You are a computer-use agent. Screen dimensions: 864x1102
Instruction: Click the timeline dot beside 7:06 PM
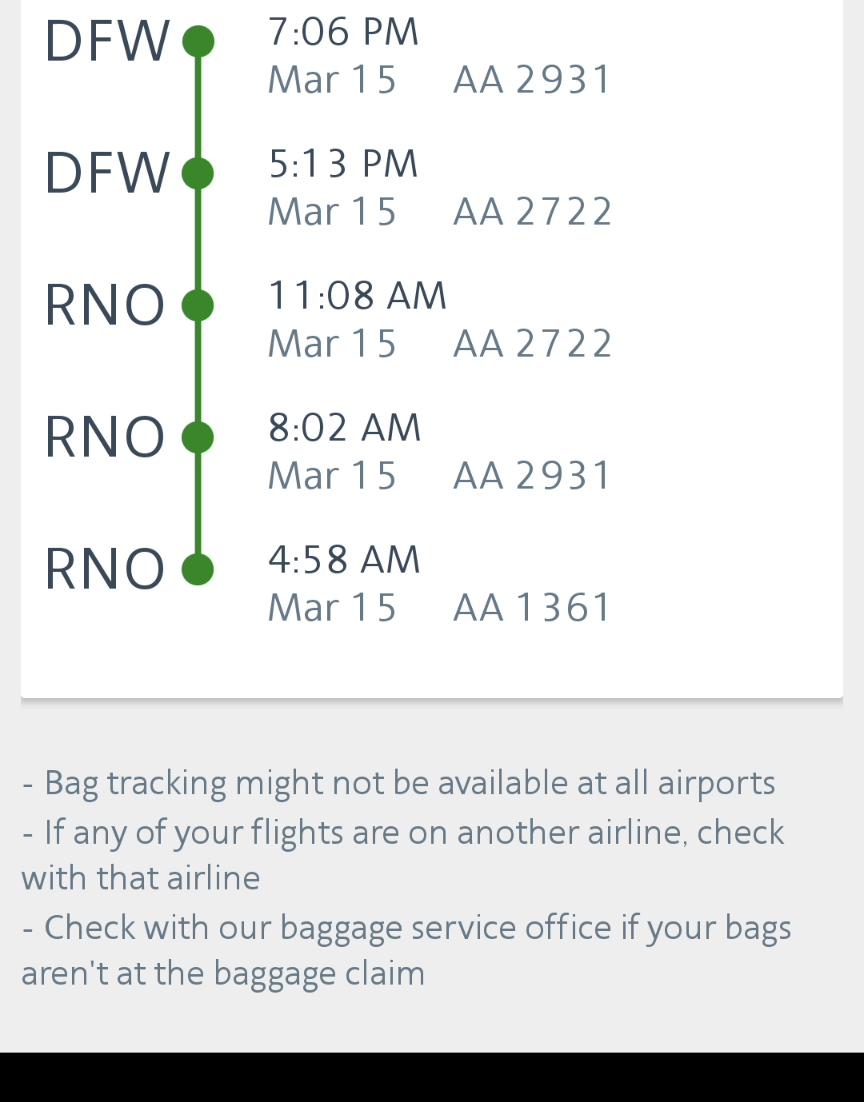(198, 42)
